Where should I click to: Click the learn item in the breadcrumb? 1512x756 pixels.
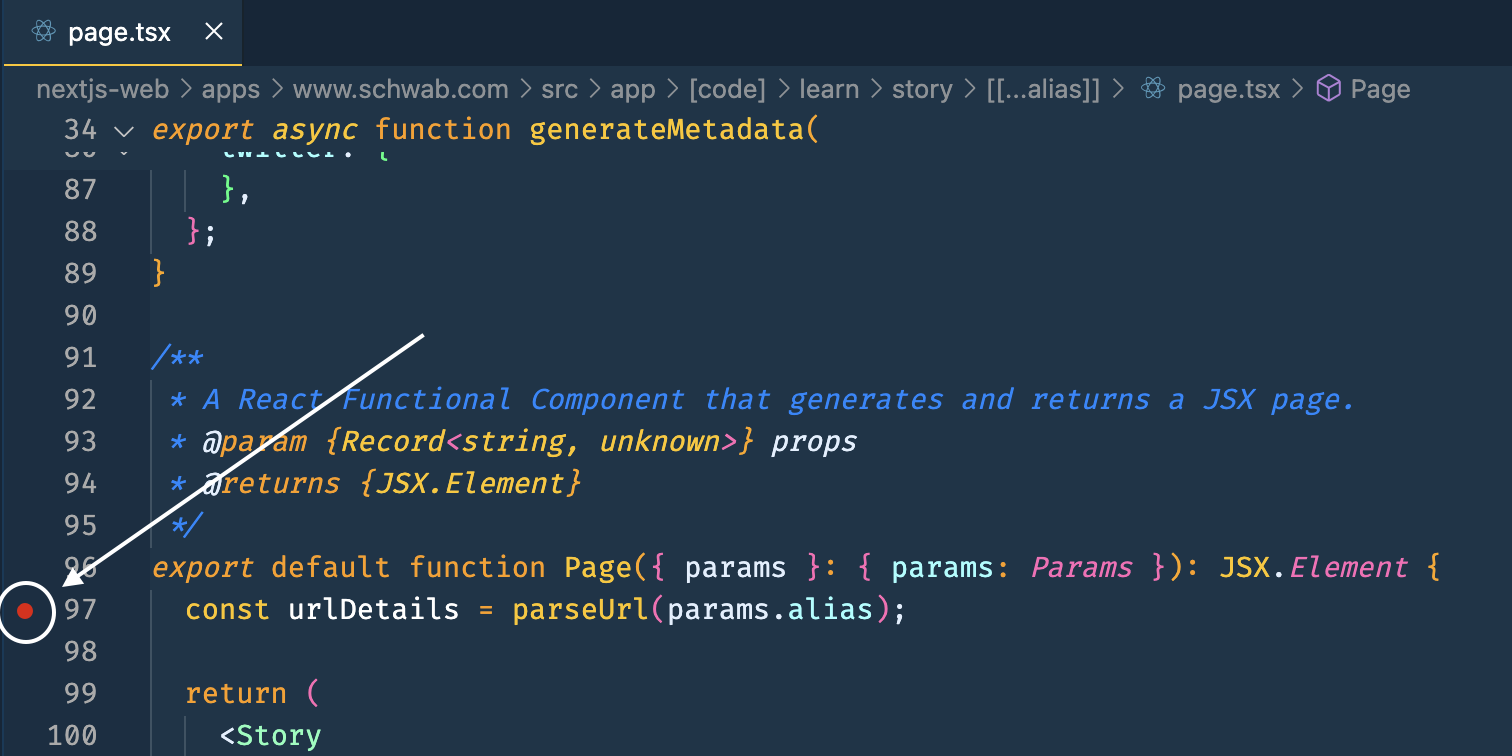coord(829,89)
